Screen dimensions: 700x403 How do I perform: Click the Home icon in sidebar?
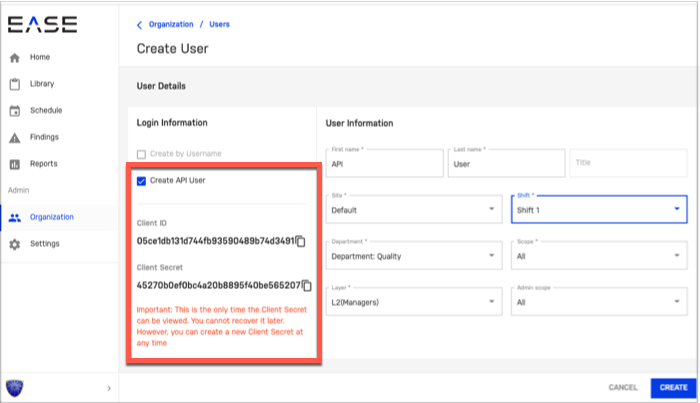[15, 58]
